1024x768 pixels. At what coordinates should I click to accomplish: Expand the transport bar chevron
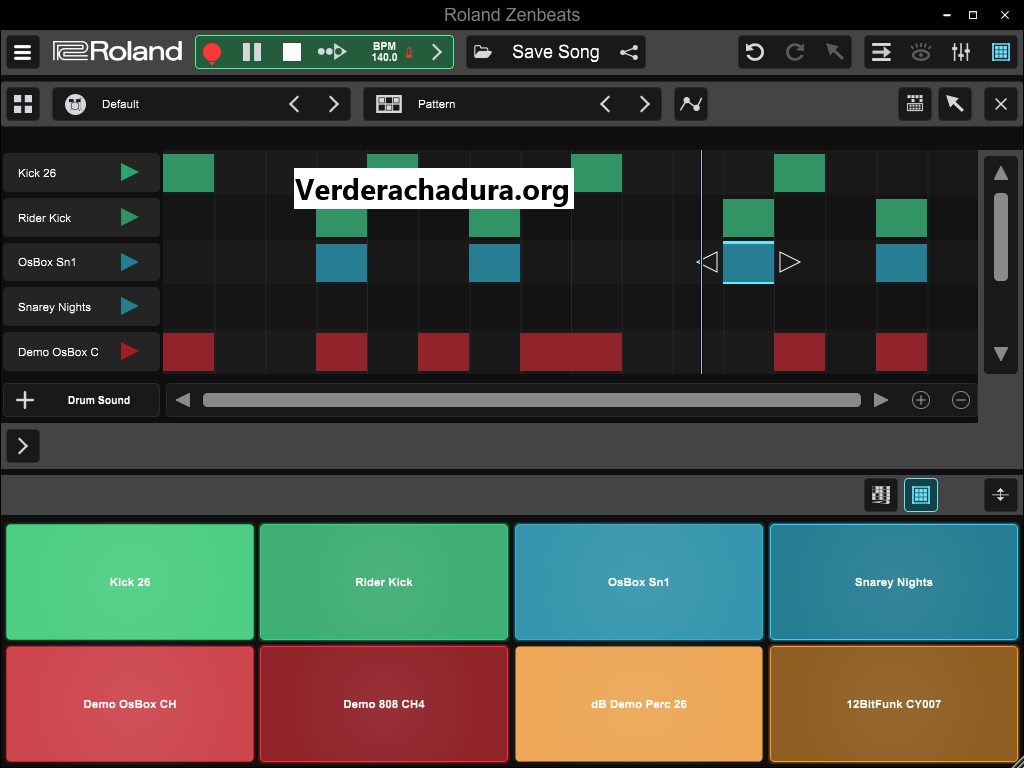[x=437, y=52]
